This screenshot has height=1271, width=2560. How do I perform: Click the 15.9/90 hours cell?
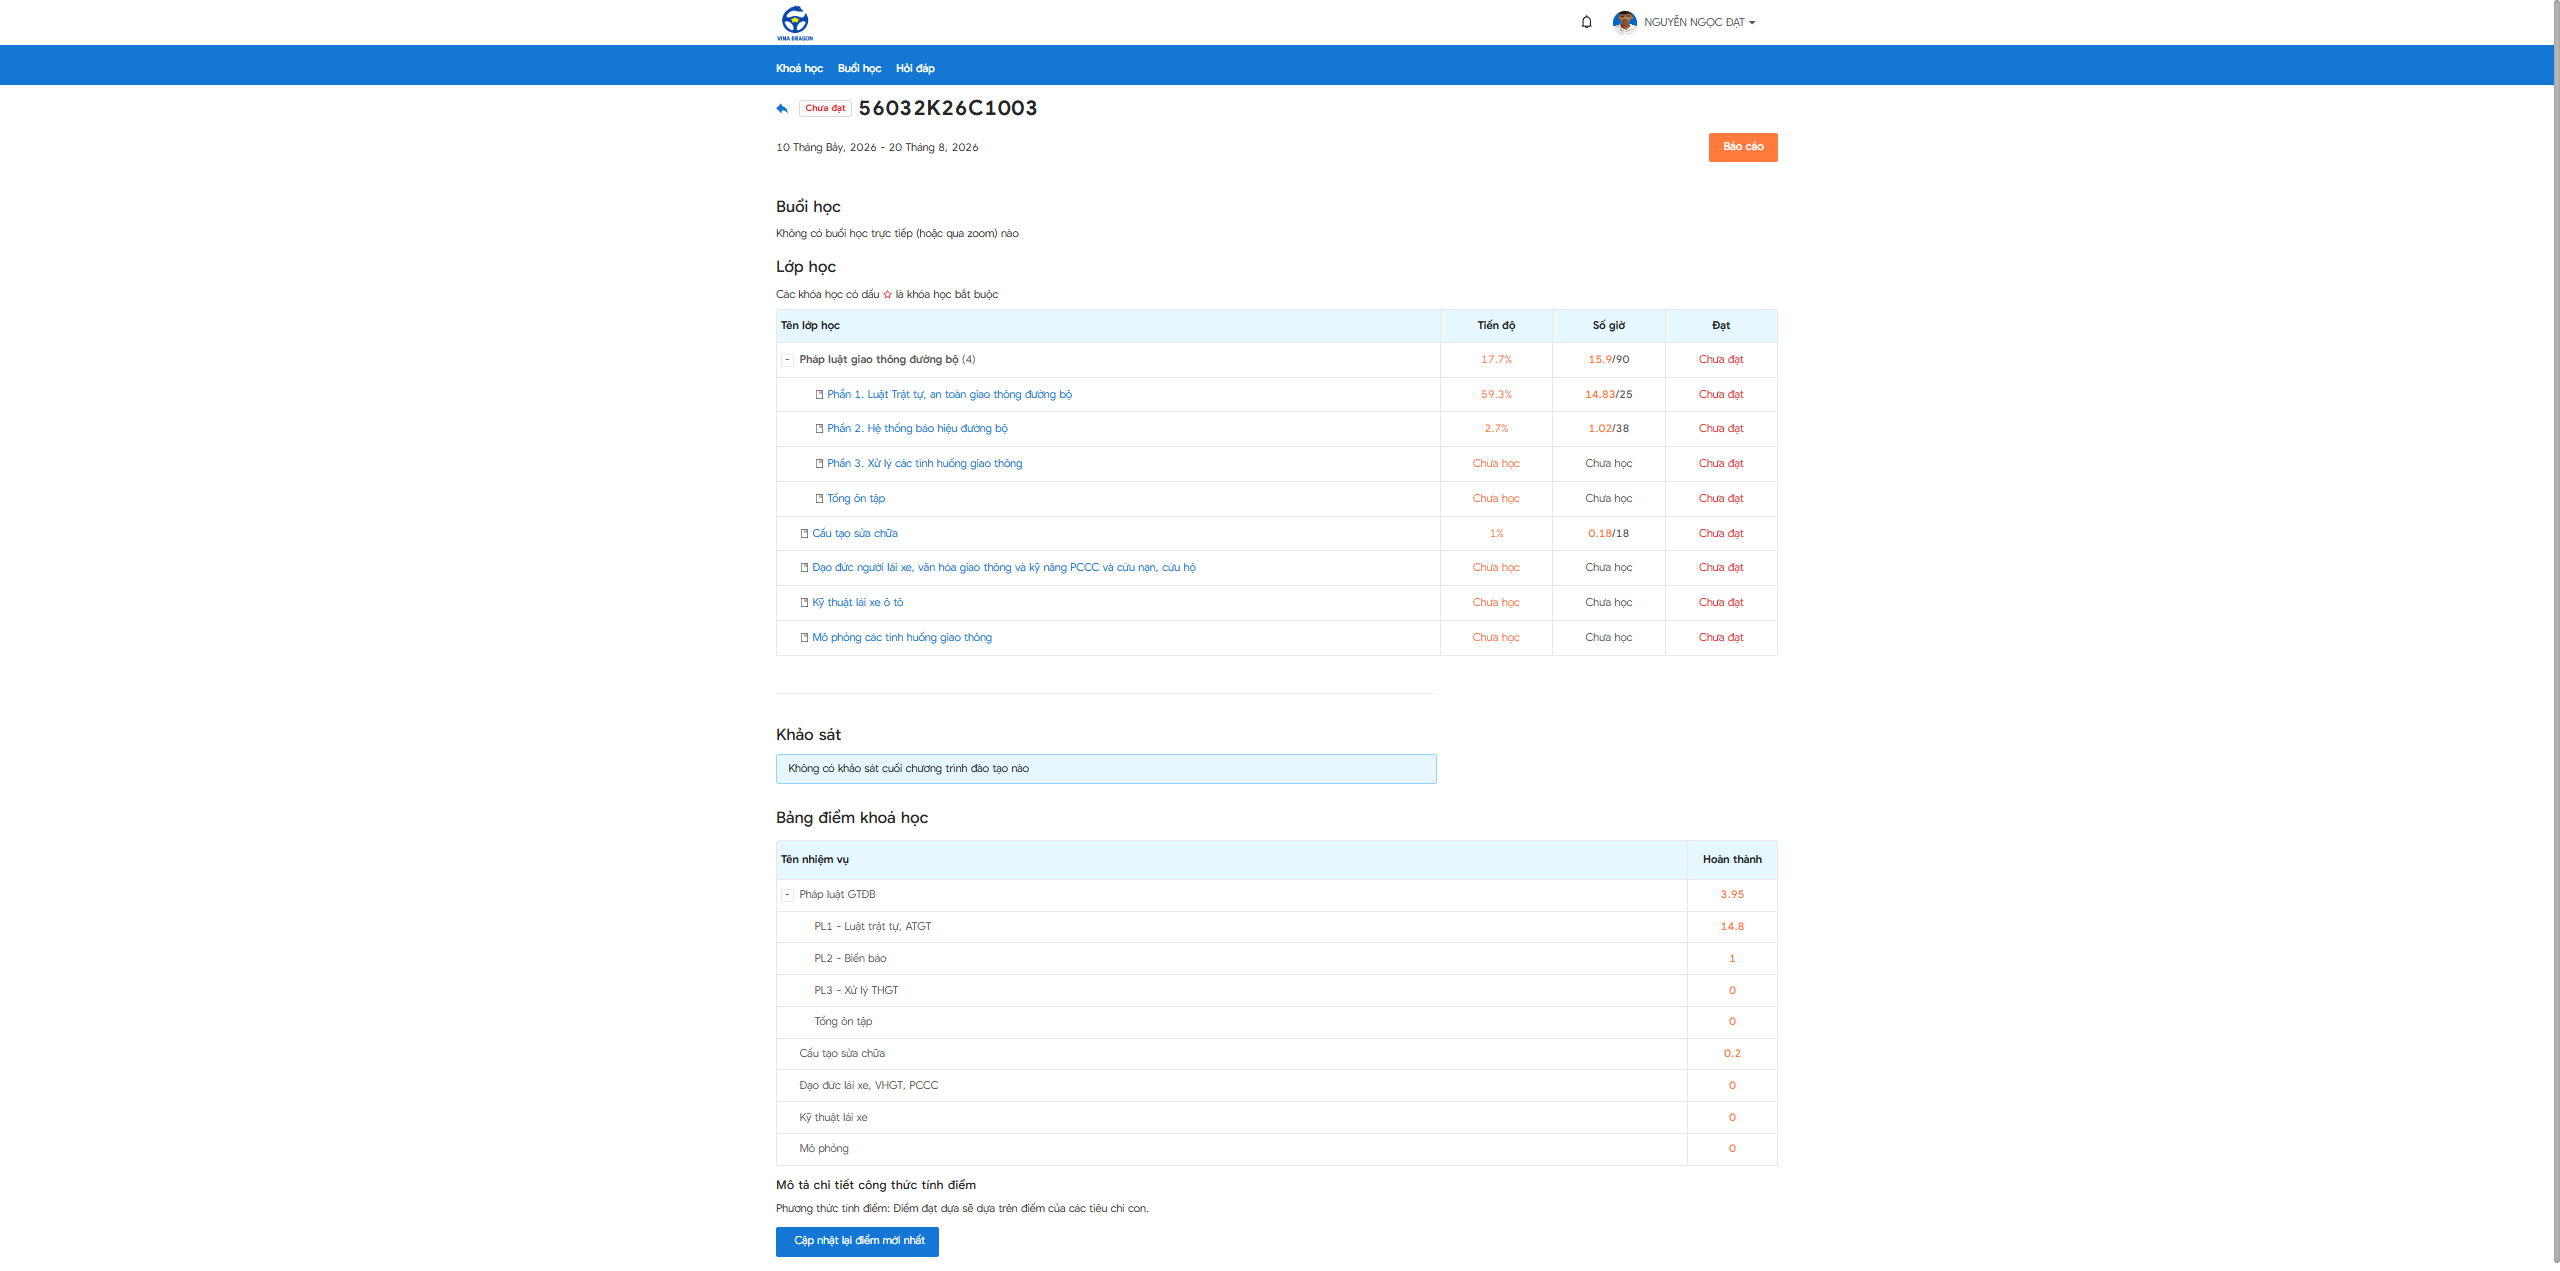tap(1608, 359)
